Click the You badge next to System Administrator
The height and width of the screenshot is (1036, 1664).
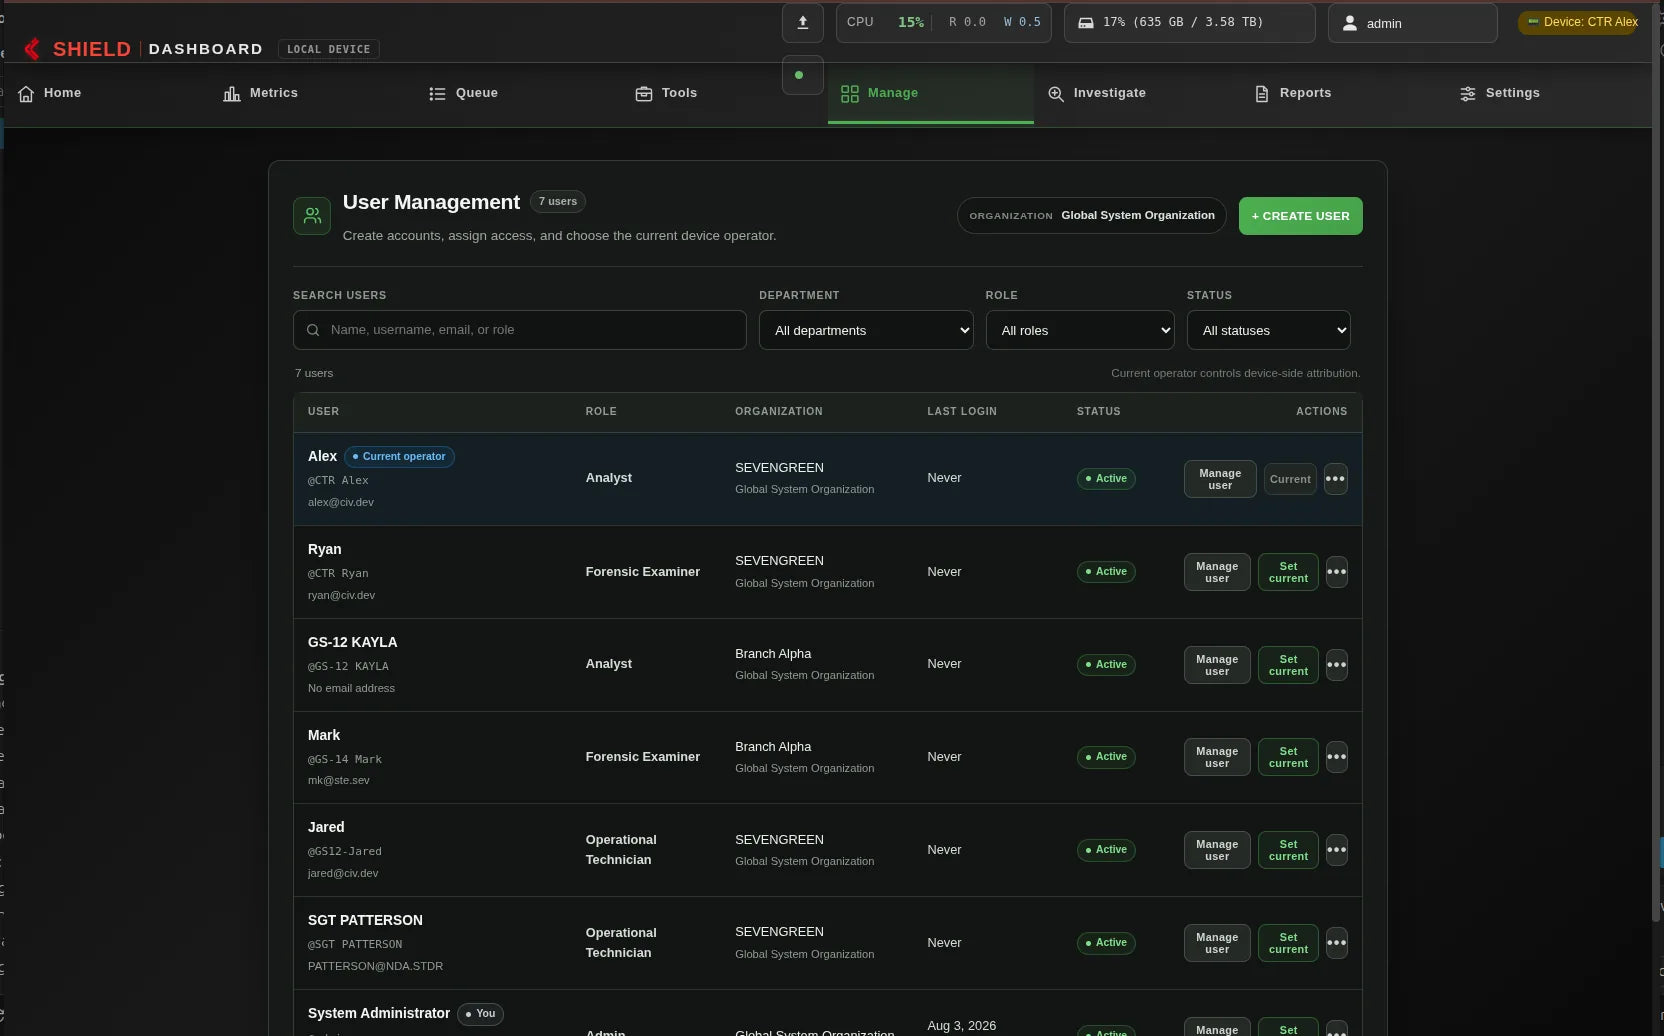coord(480,1014)
